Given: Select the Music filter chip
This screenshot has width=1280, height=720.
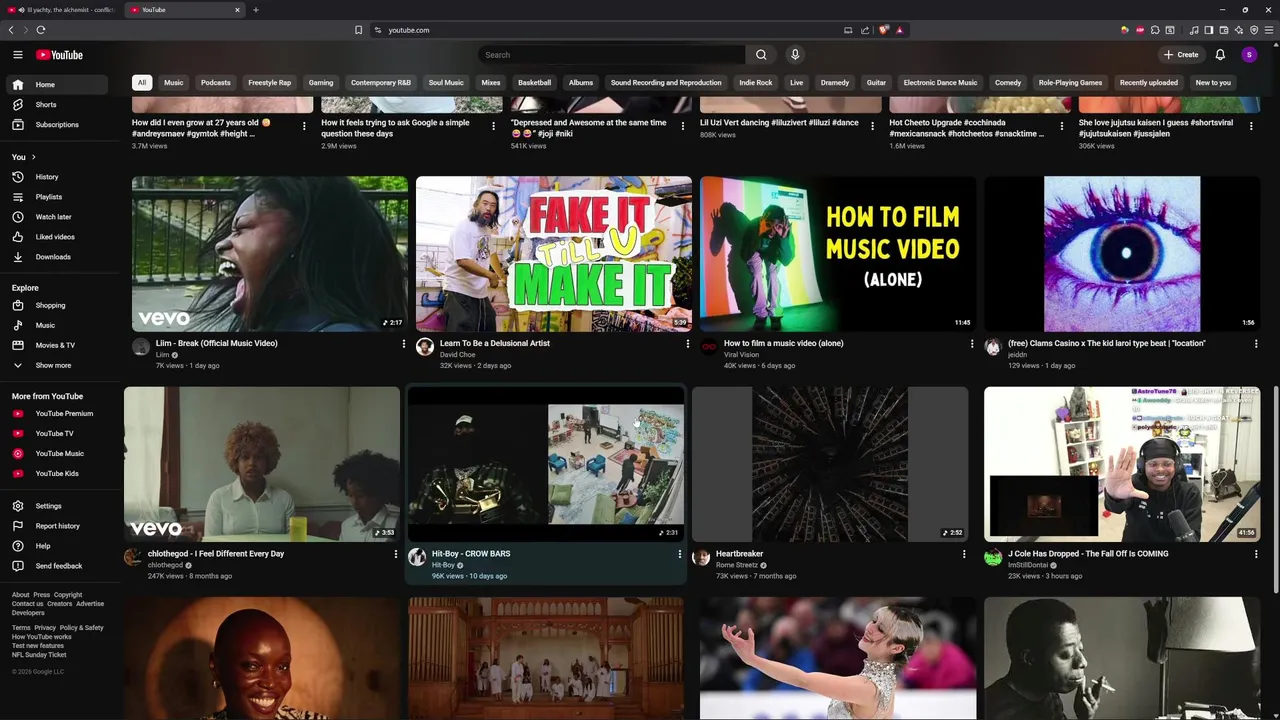Looking at the screenshot, I should tap(174, 83).
